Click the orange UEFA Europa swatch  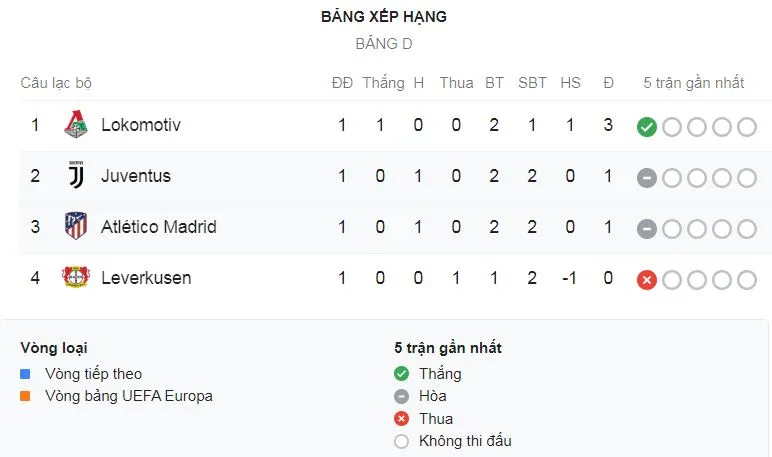pyautogui.click(x=26, y=396)
